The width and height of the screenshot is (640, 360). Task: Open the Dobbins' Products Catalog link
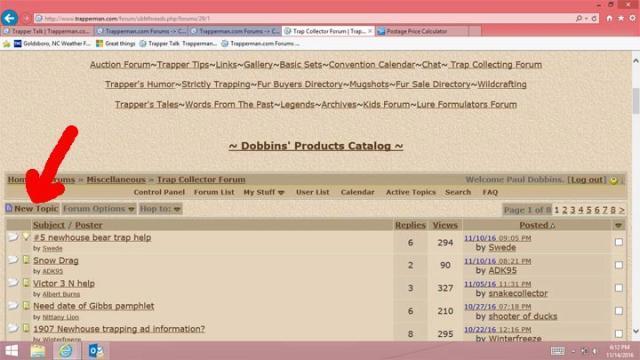tap(316, 146)
